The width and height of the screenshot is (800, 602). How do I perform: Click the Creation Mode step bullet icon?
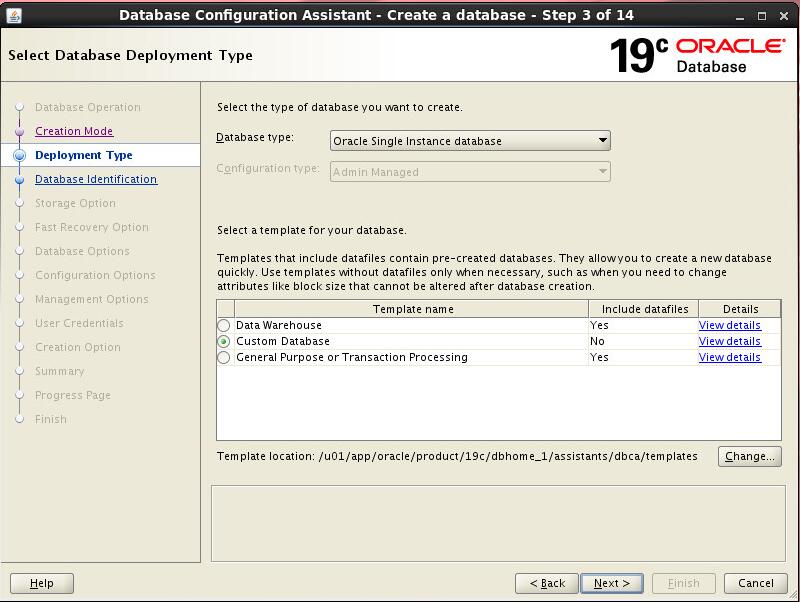[x=19, y=132]
